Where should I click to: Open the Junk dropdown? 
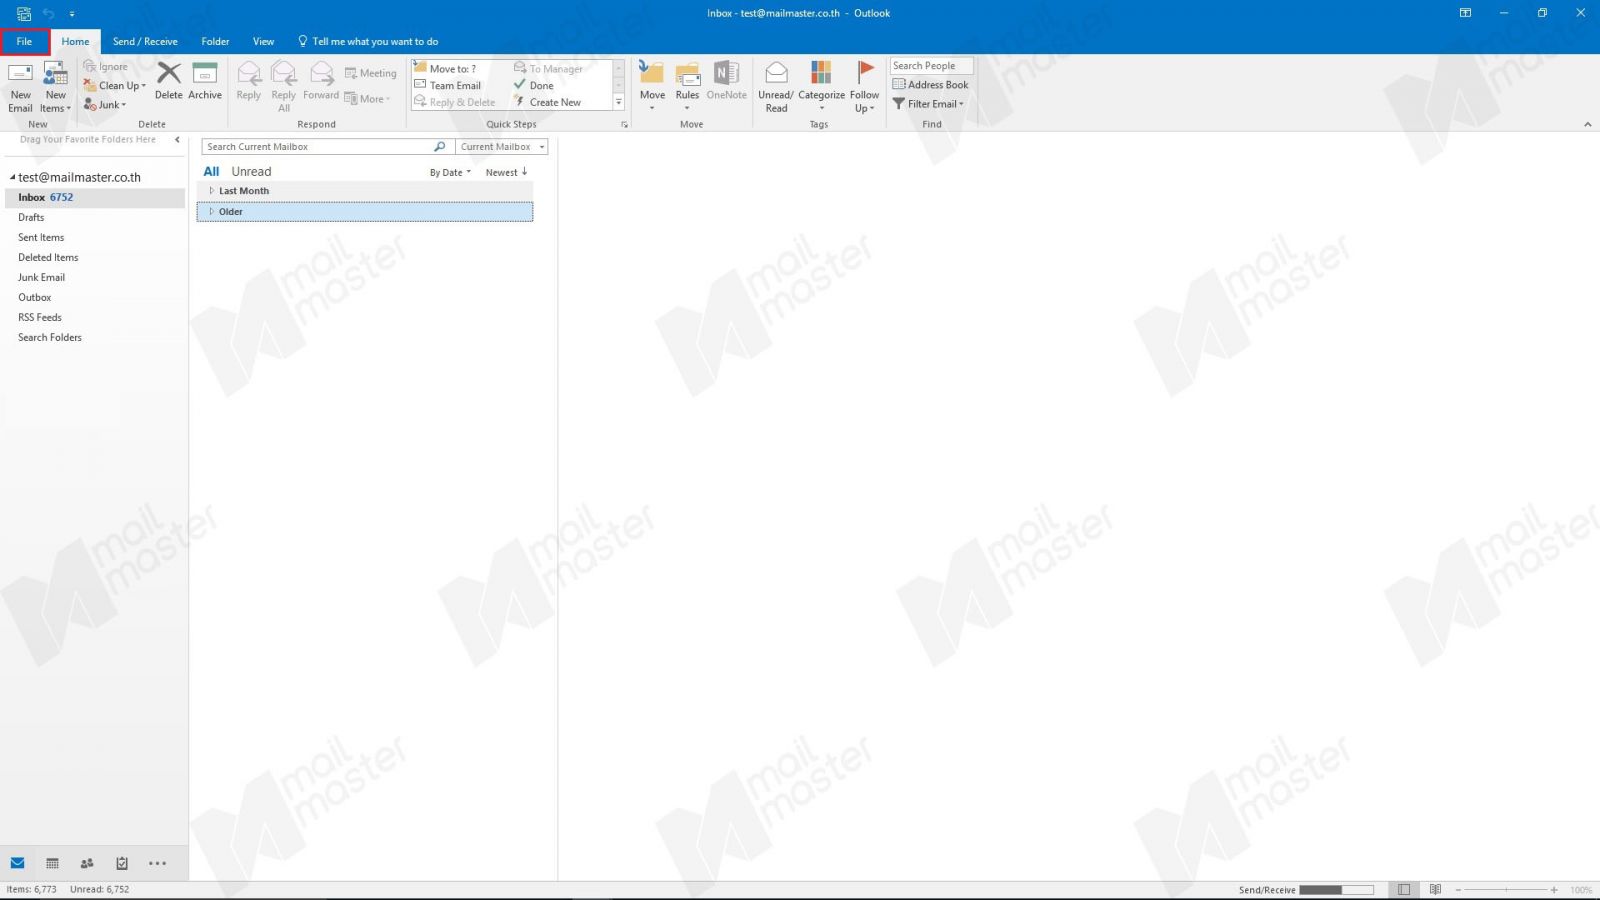click(x=105, y=105)
